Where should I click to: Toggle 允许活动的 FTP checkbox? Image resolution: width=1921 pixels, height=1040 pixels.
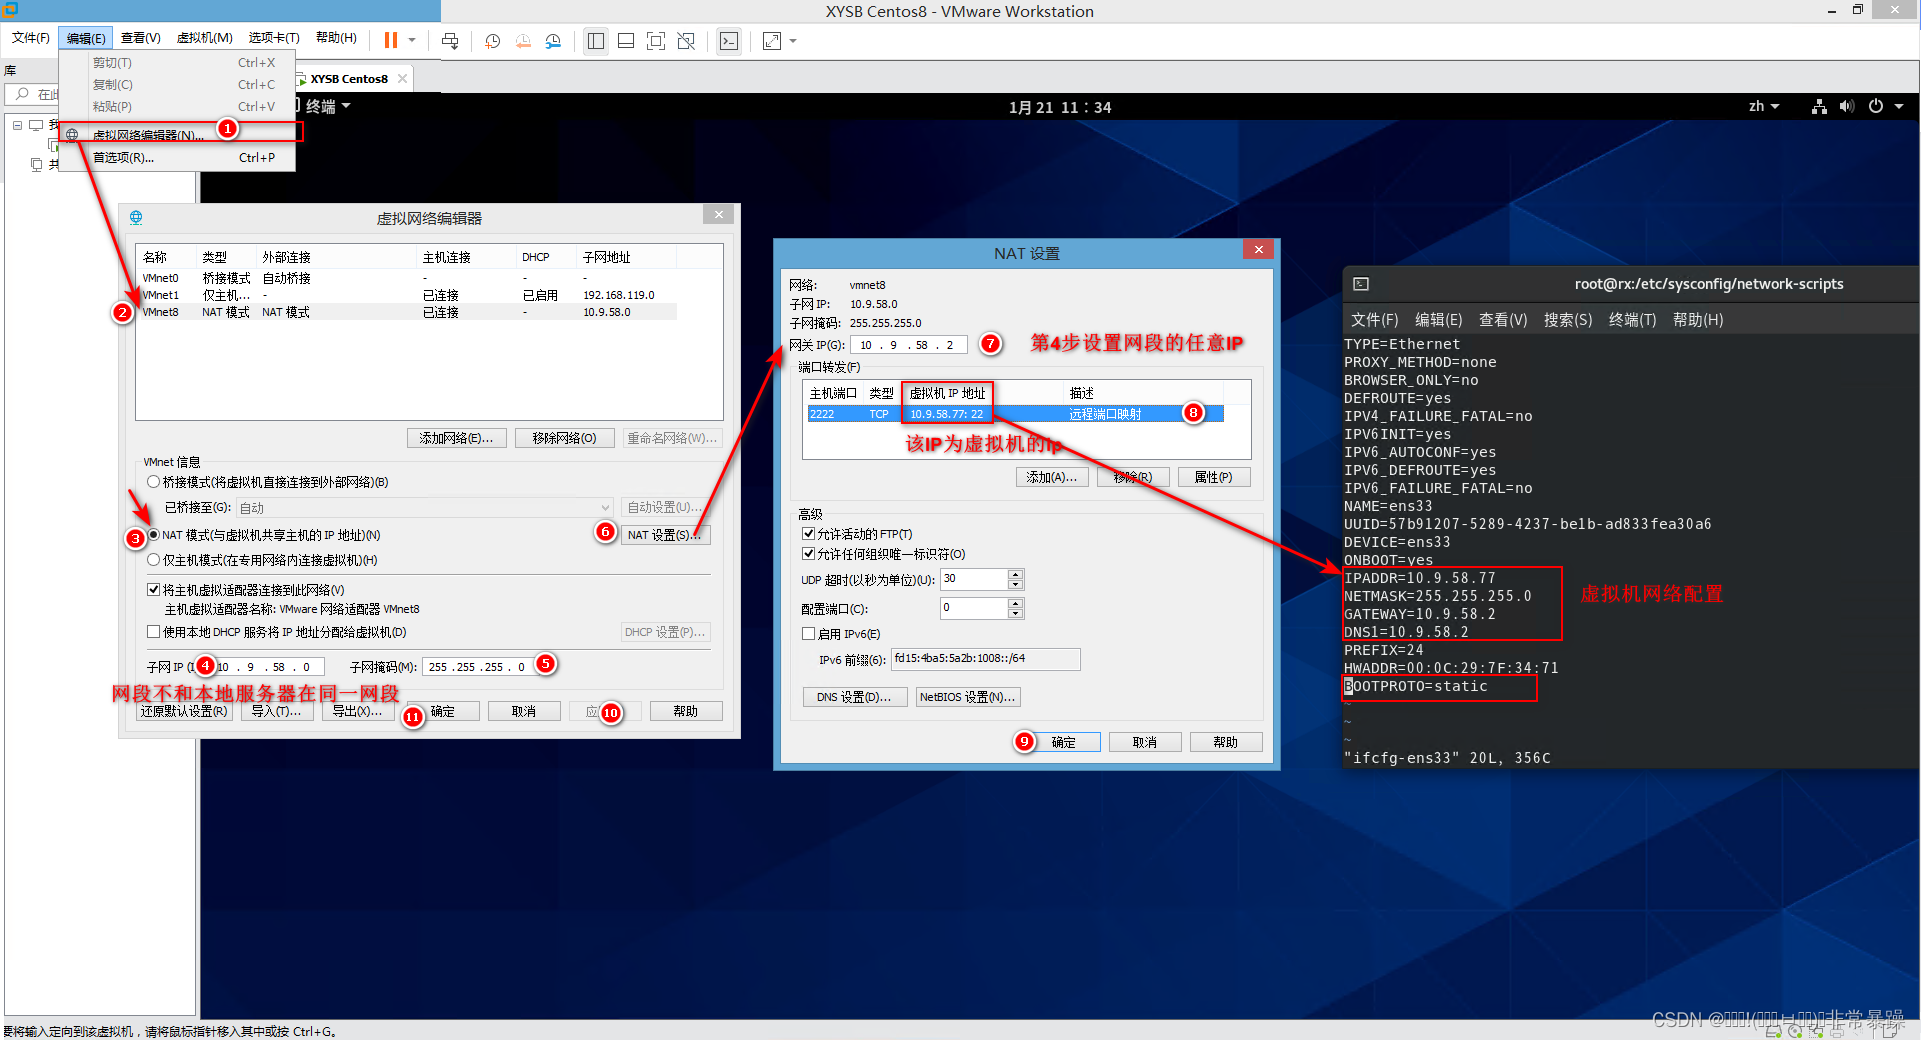pos(808,534)
